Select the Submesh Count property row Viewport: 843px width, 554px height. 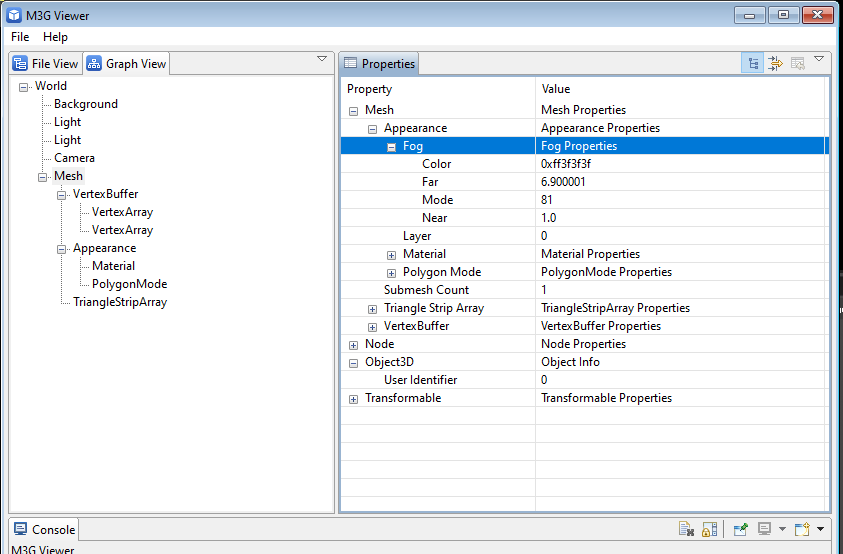click(585, 289)
